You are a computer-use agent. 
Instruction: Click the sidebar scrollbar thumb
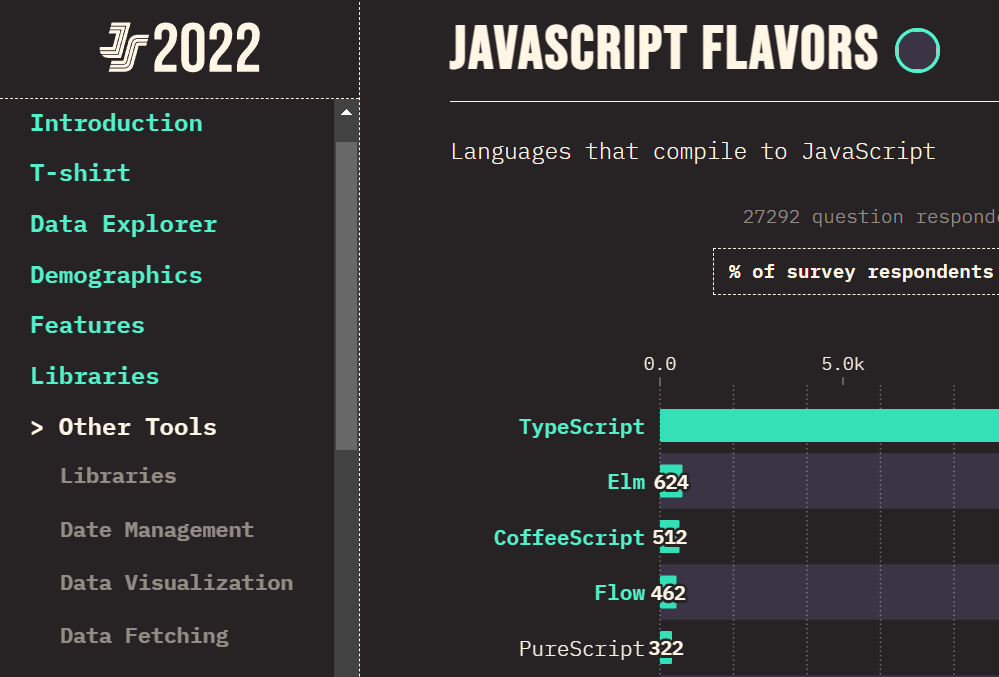346,296
